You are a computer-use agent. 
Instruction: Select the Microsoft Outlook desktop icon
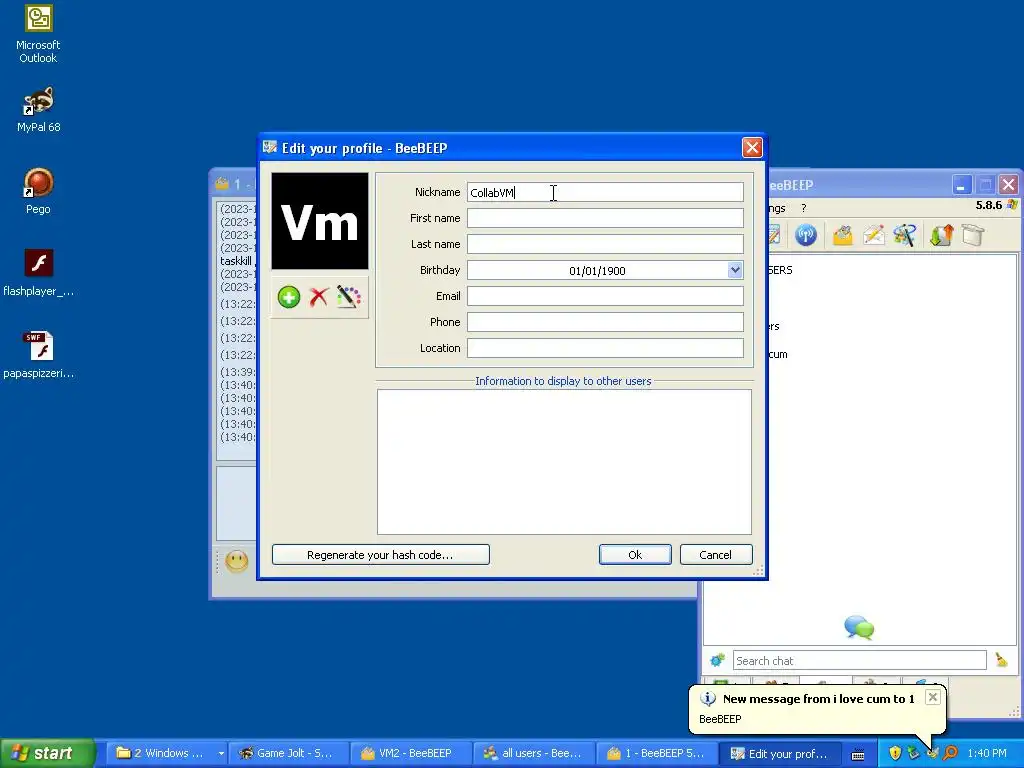point(38,34)
